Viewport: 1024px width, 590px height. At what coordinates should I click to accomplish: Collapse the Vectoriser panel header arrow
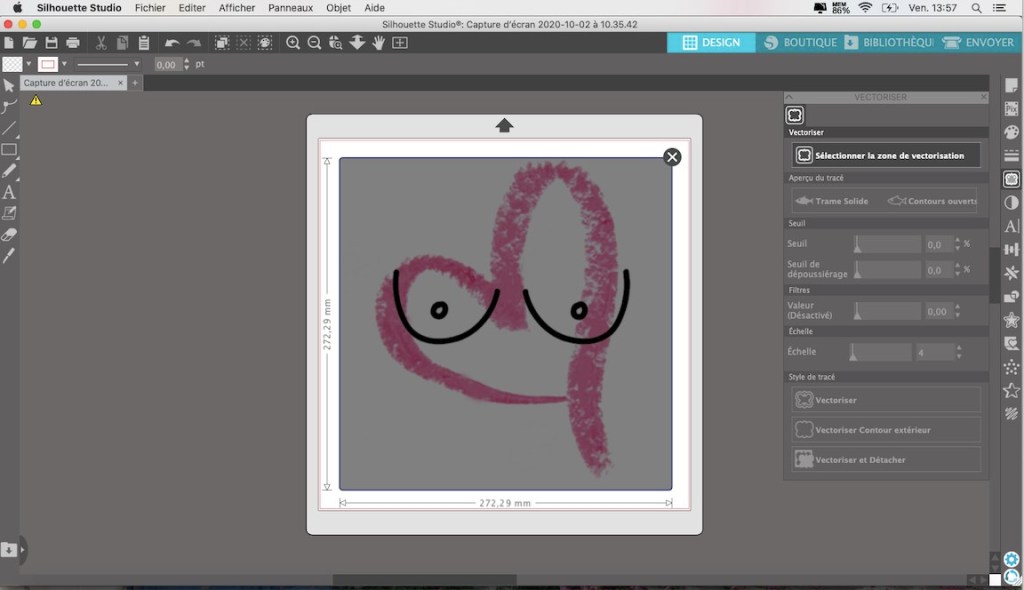pos(789,97)
